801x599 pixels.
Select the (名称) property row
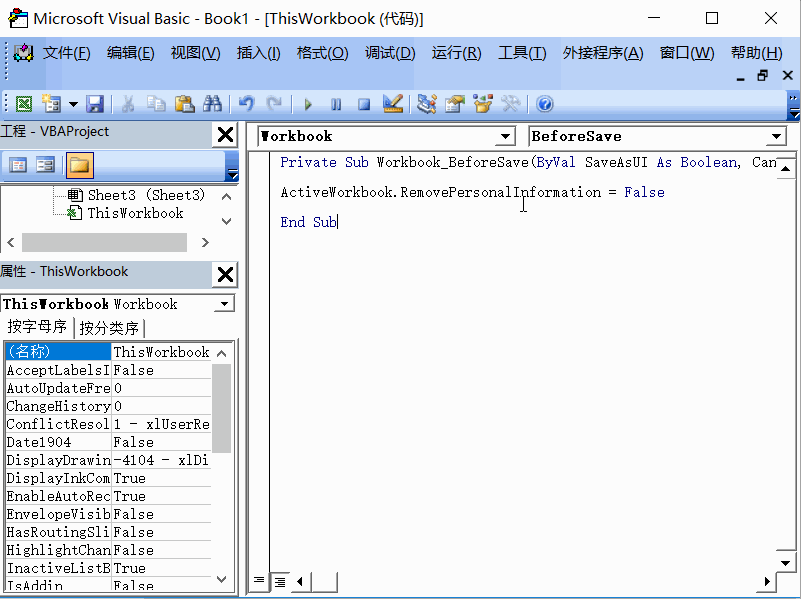tap(108, 352)
